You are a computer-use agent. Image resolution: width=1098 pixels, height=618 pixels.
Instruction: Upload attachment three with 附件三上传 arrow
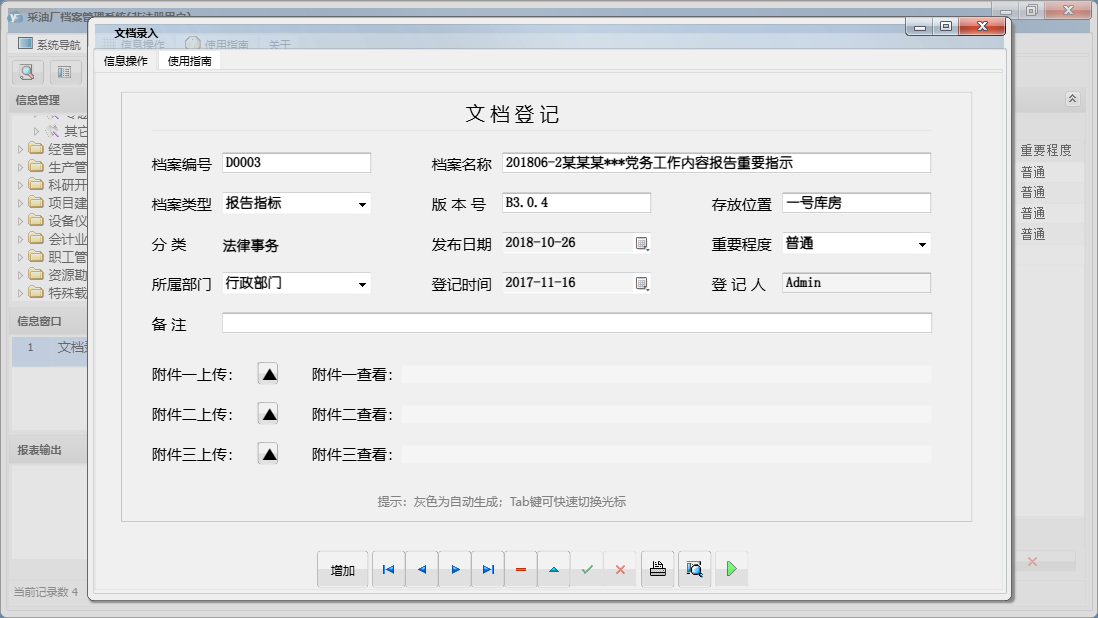point(268,454)
